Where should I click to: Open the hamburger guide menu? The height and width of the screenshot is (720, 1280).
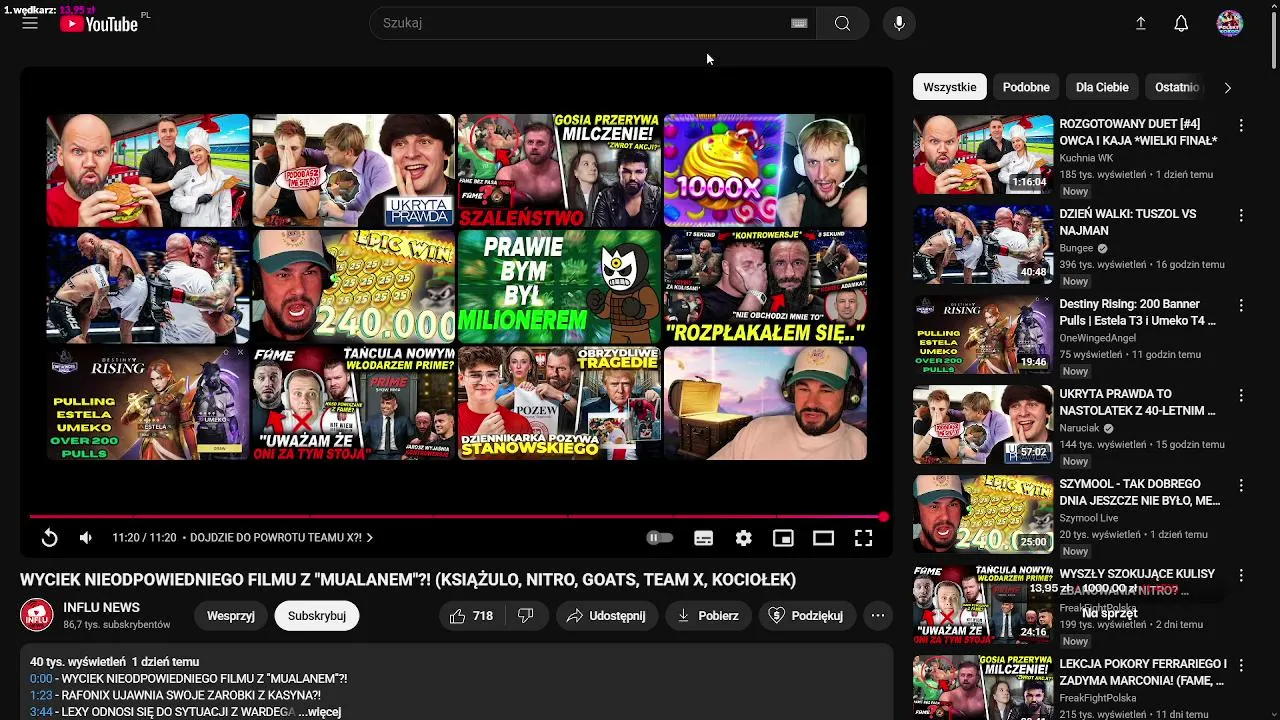pyautogui.click(x=30, y=23)
